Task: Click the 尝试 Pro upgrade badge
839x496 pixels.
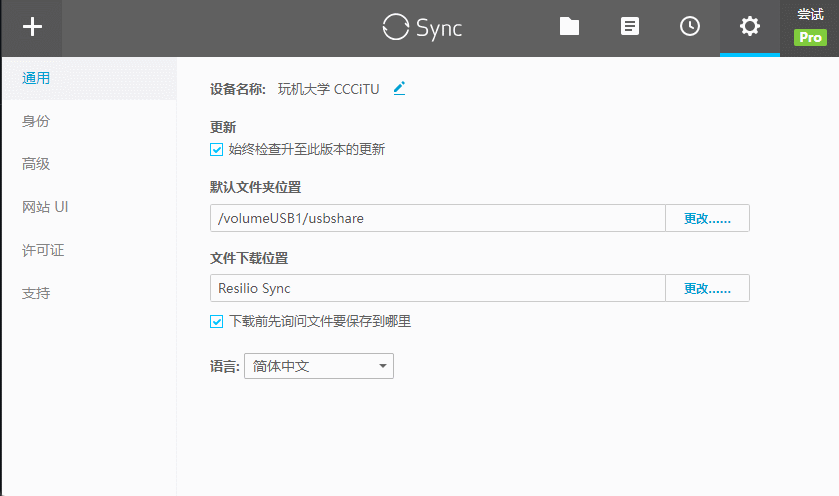Action: [x=810, y=27]
